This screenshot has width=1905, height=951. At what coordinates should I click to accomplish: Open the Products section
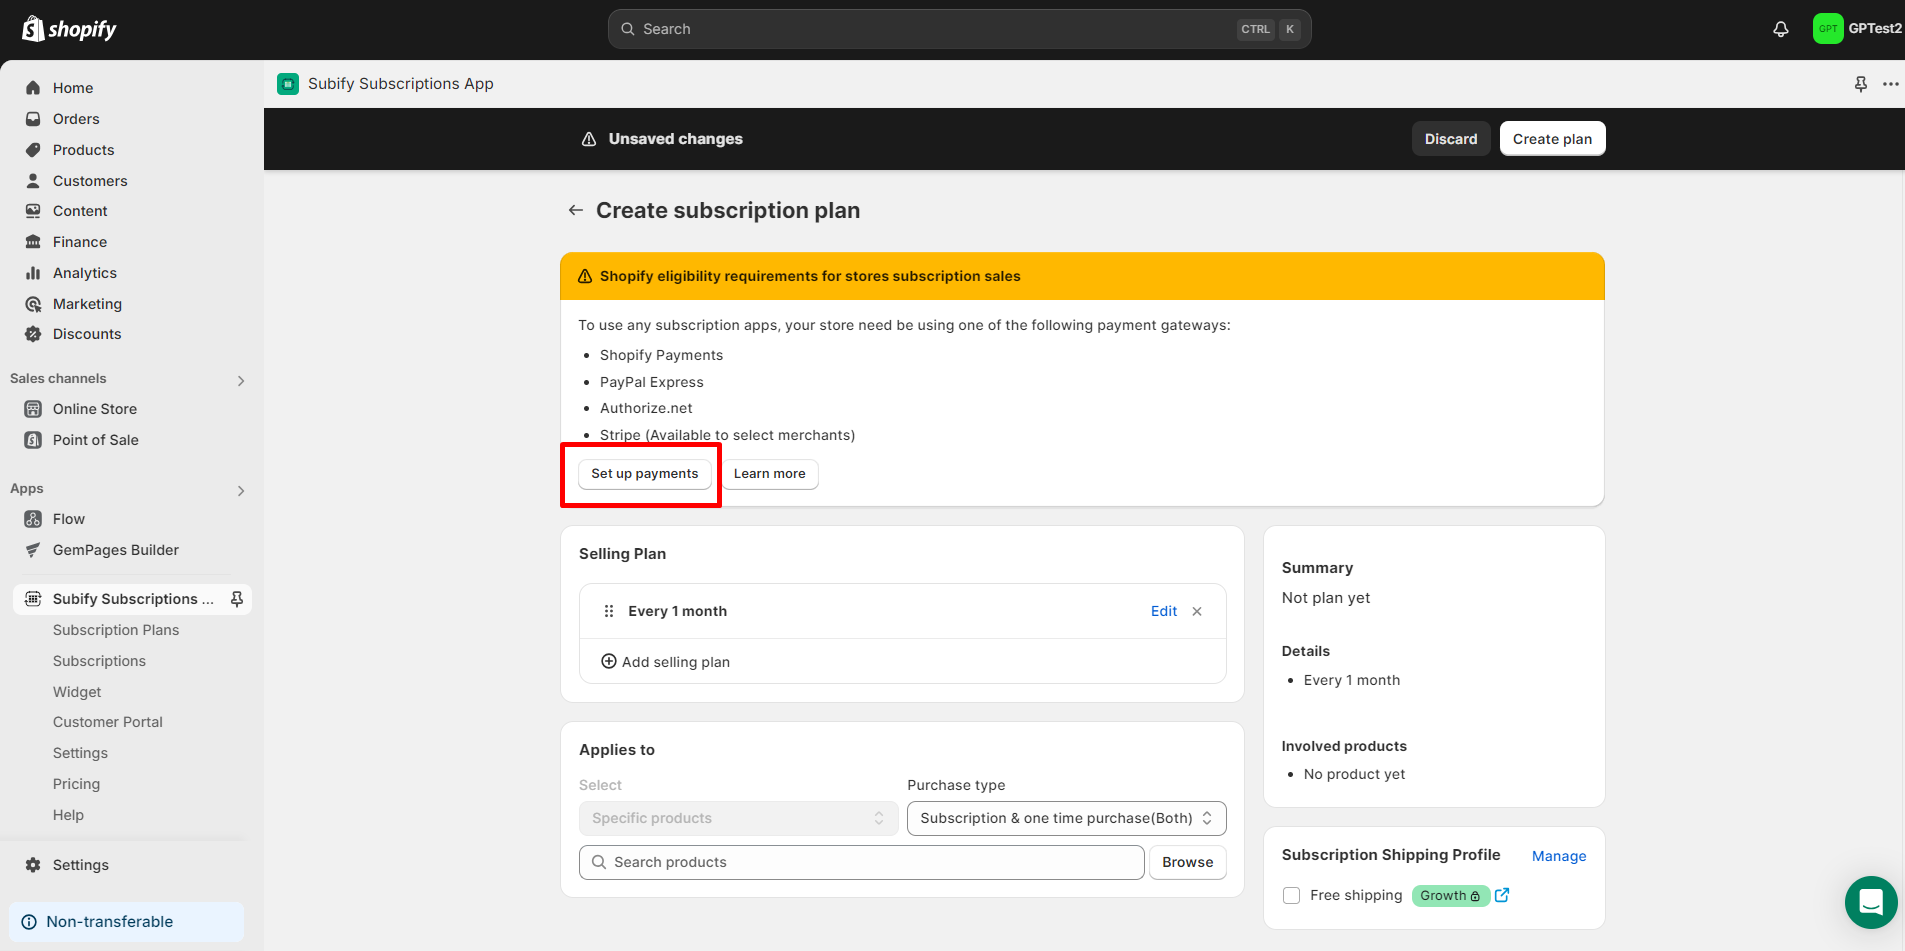click(x=83, y=149)
